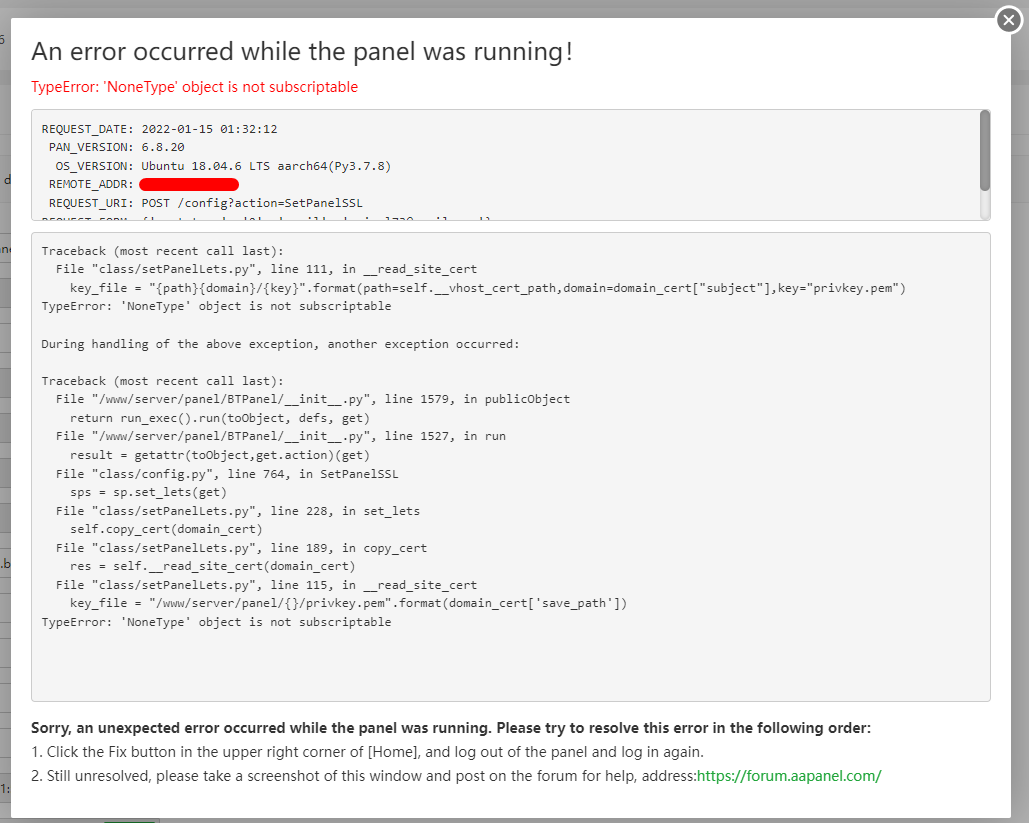Click the bold 'Sorry, an unexpected error' text
The height and width of the screenshot is (823, 1029).
point(450,728)
